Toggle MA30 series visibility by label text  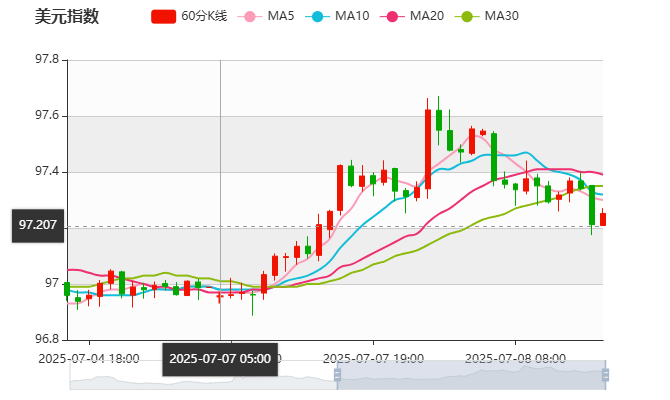(x=501, y=17)
